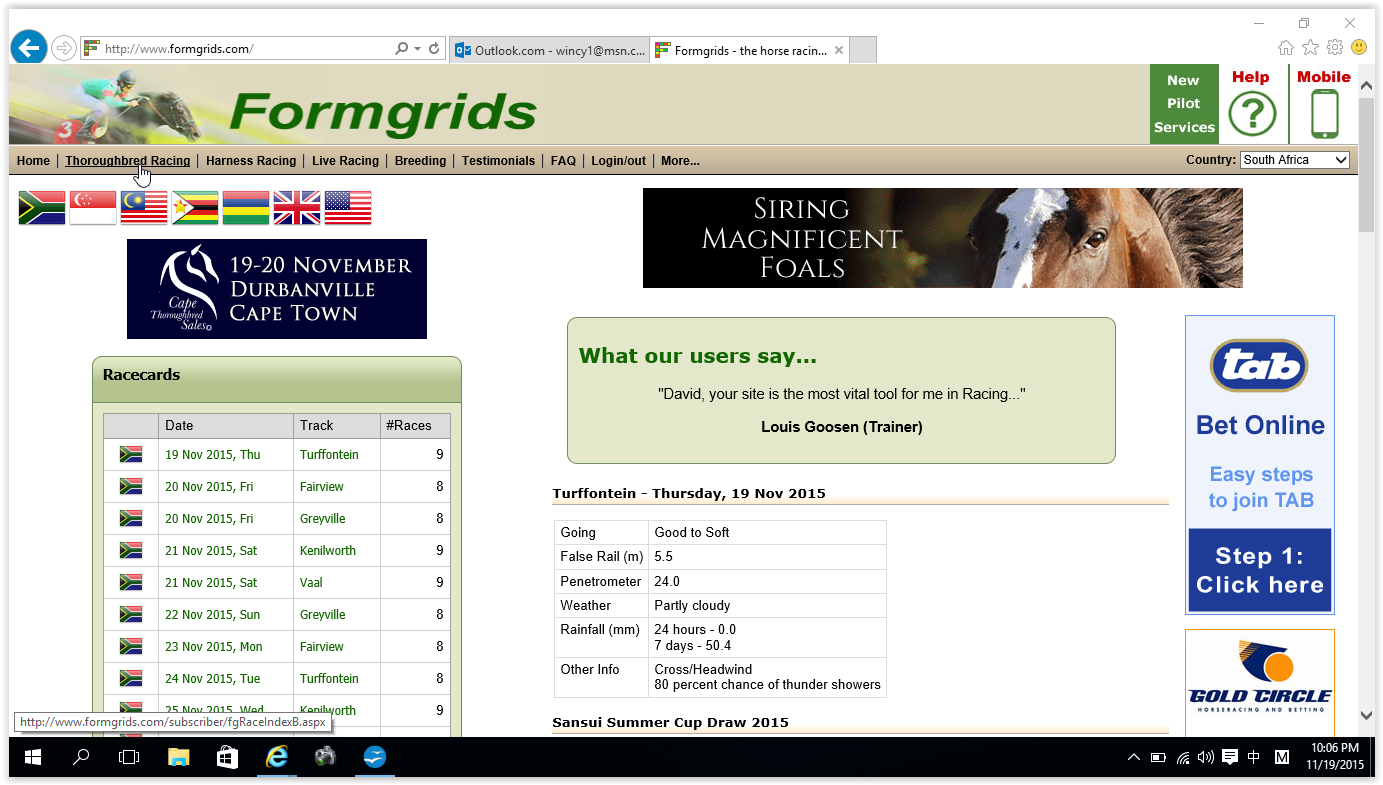Viewport: 1383px width, 785px height.
Task: Click the Mauritius flag icon
Action: pos(246,208)
